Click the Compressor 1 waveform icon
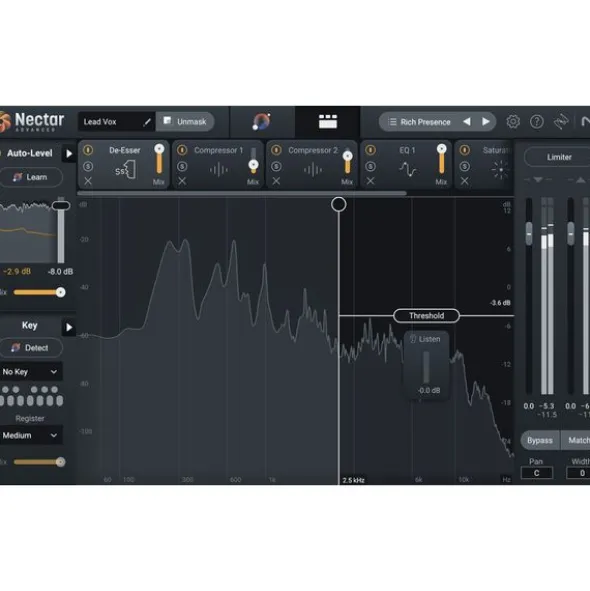Screen dimensions: 590x591 [x=219, y=170]
